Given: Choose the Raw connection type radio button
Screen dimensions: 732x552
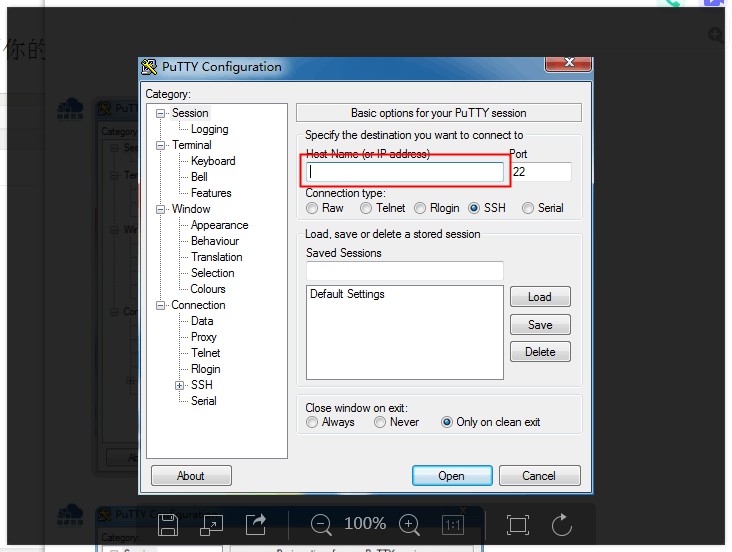Looking at the screenshot, I should 313,208.
